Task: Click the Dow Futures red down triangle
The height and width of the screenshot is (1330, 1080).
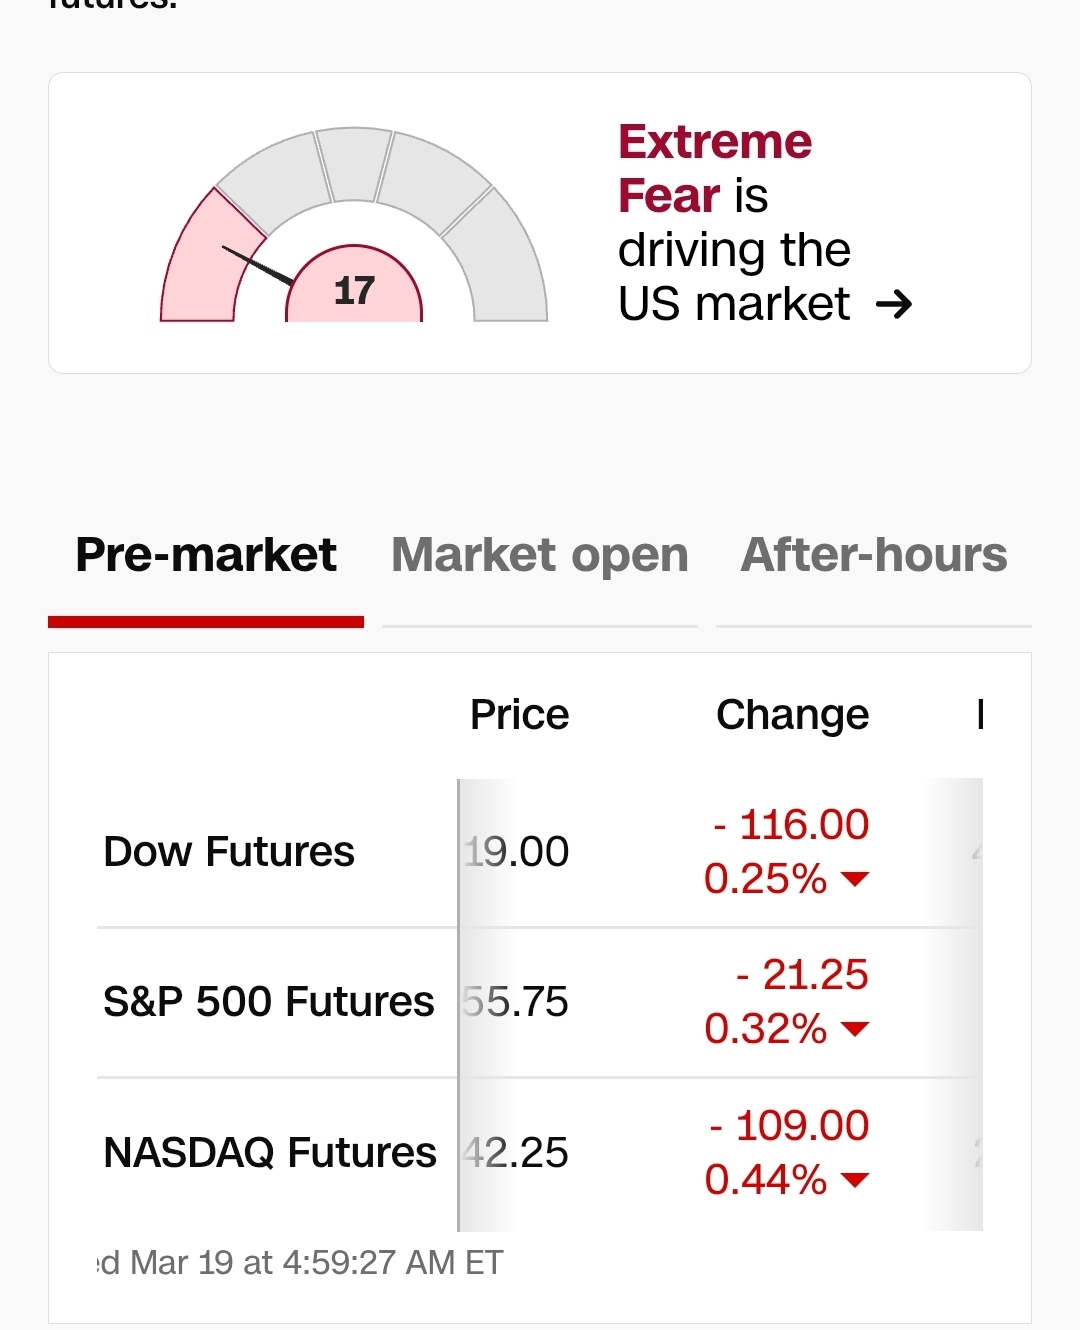Action: [x=855, y=879]
